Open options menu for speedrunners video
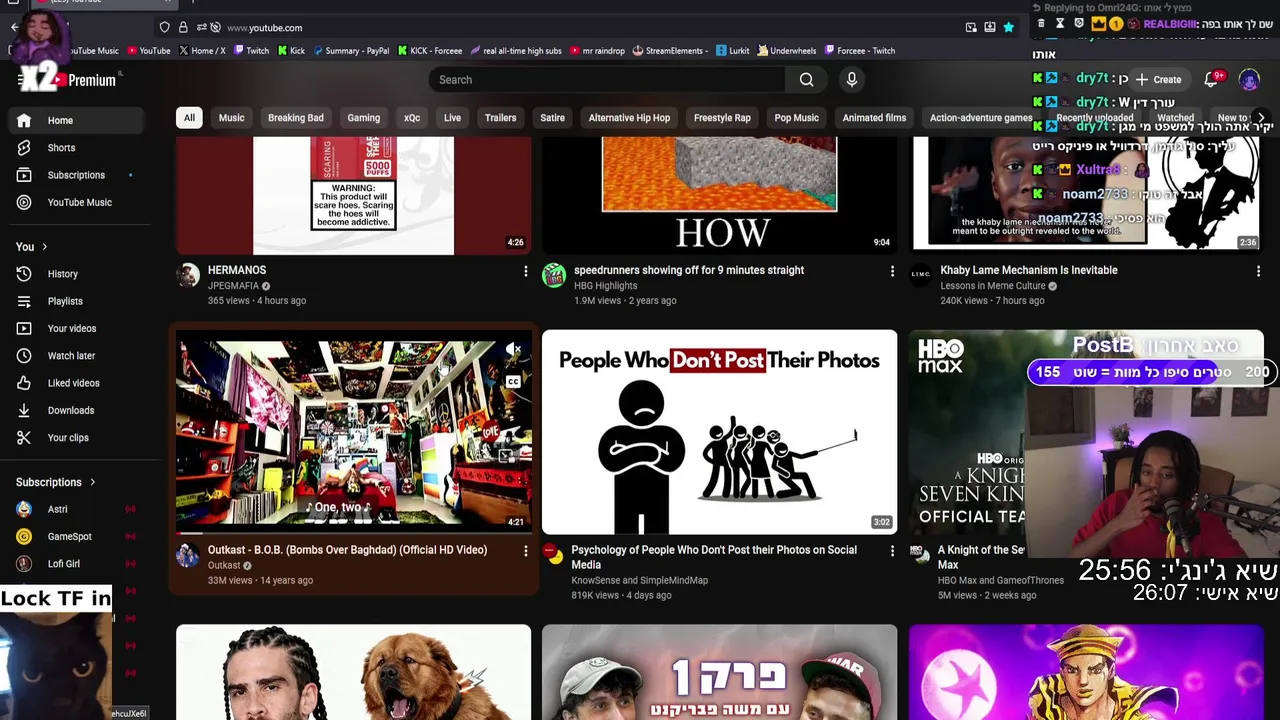The image size is (1280, 720). (x=892, y=271)
